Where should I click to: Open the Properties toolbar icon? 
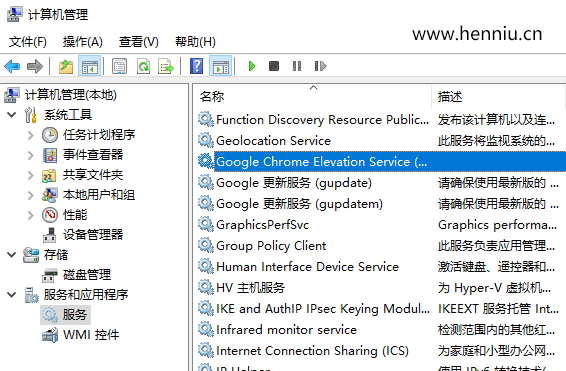coord(119,66)
